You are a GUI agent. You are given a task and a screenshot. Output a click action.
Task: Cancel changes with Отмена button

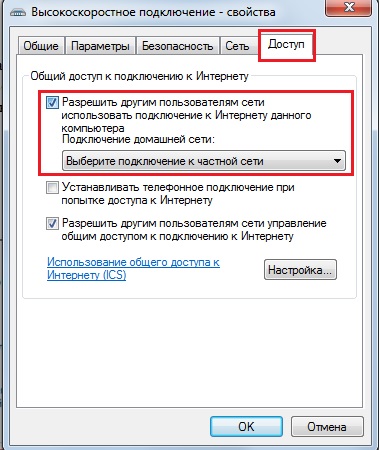click(327, 426)
